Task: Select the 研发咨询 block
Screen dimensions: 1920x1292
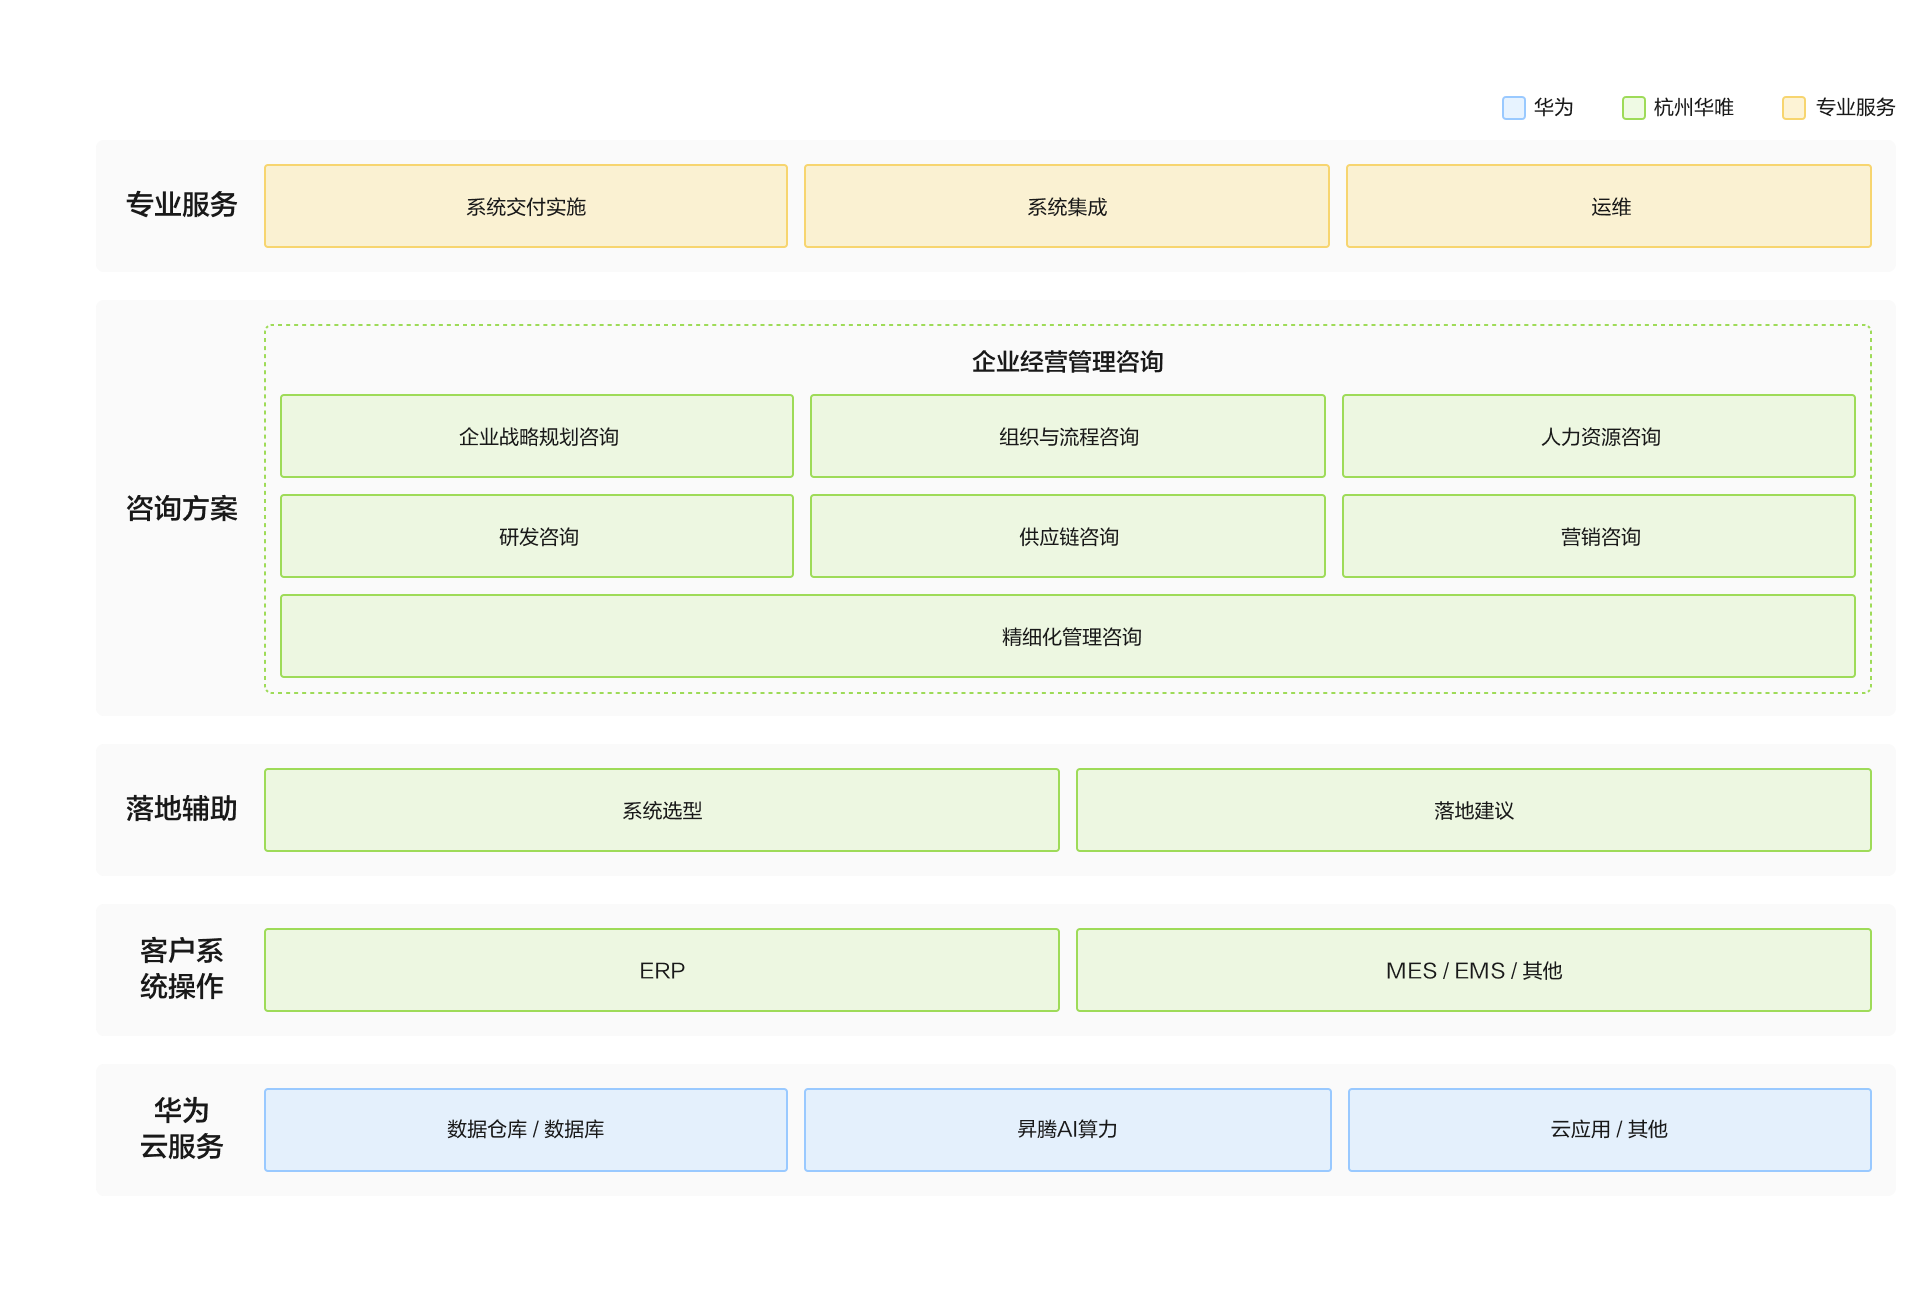Action: tap(537, 536)
